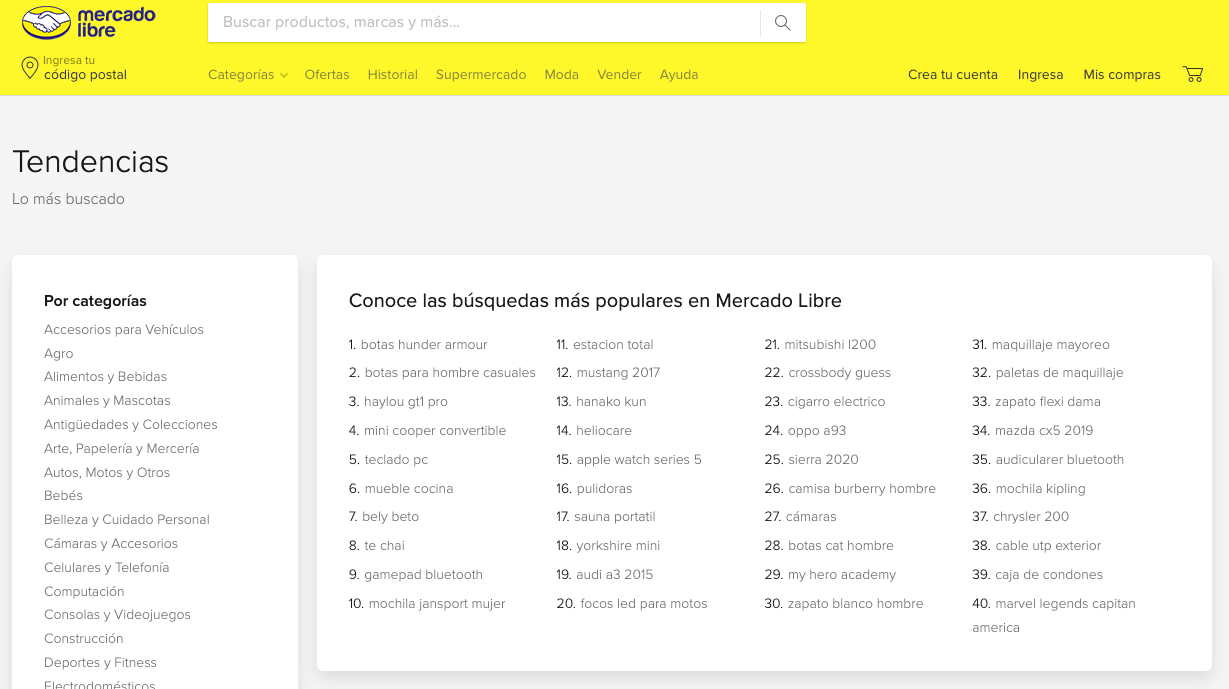
Task: Click trend 'botas hunder armour'
Action: (424, 345)
